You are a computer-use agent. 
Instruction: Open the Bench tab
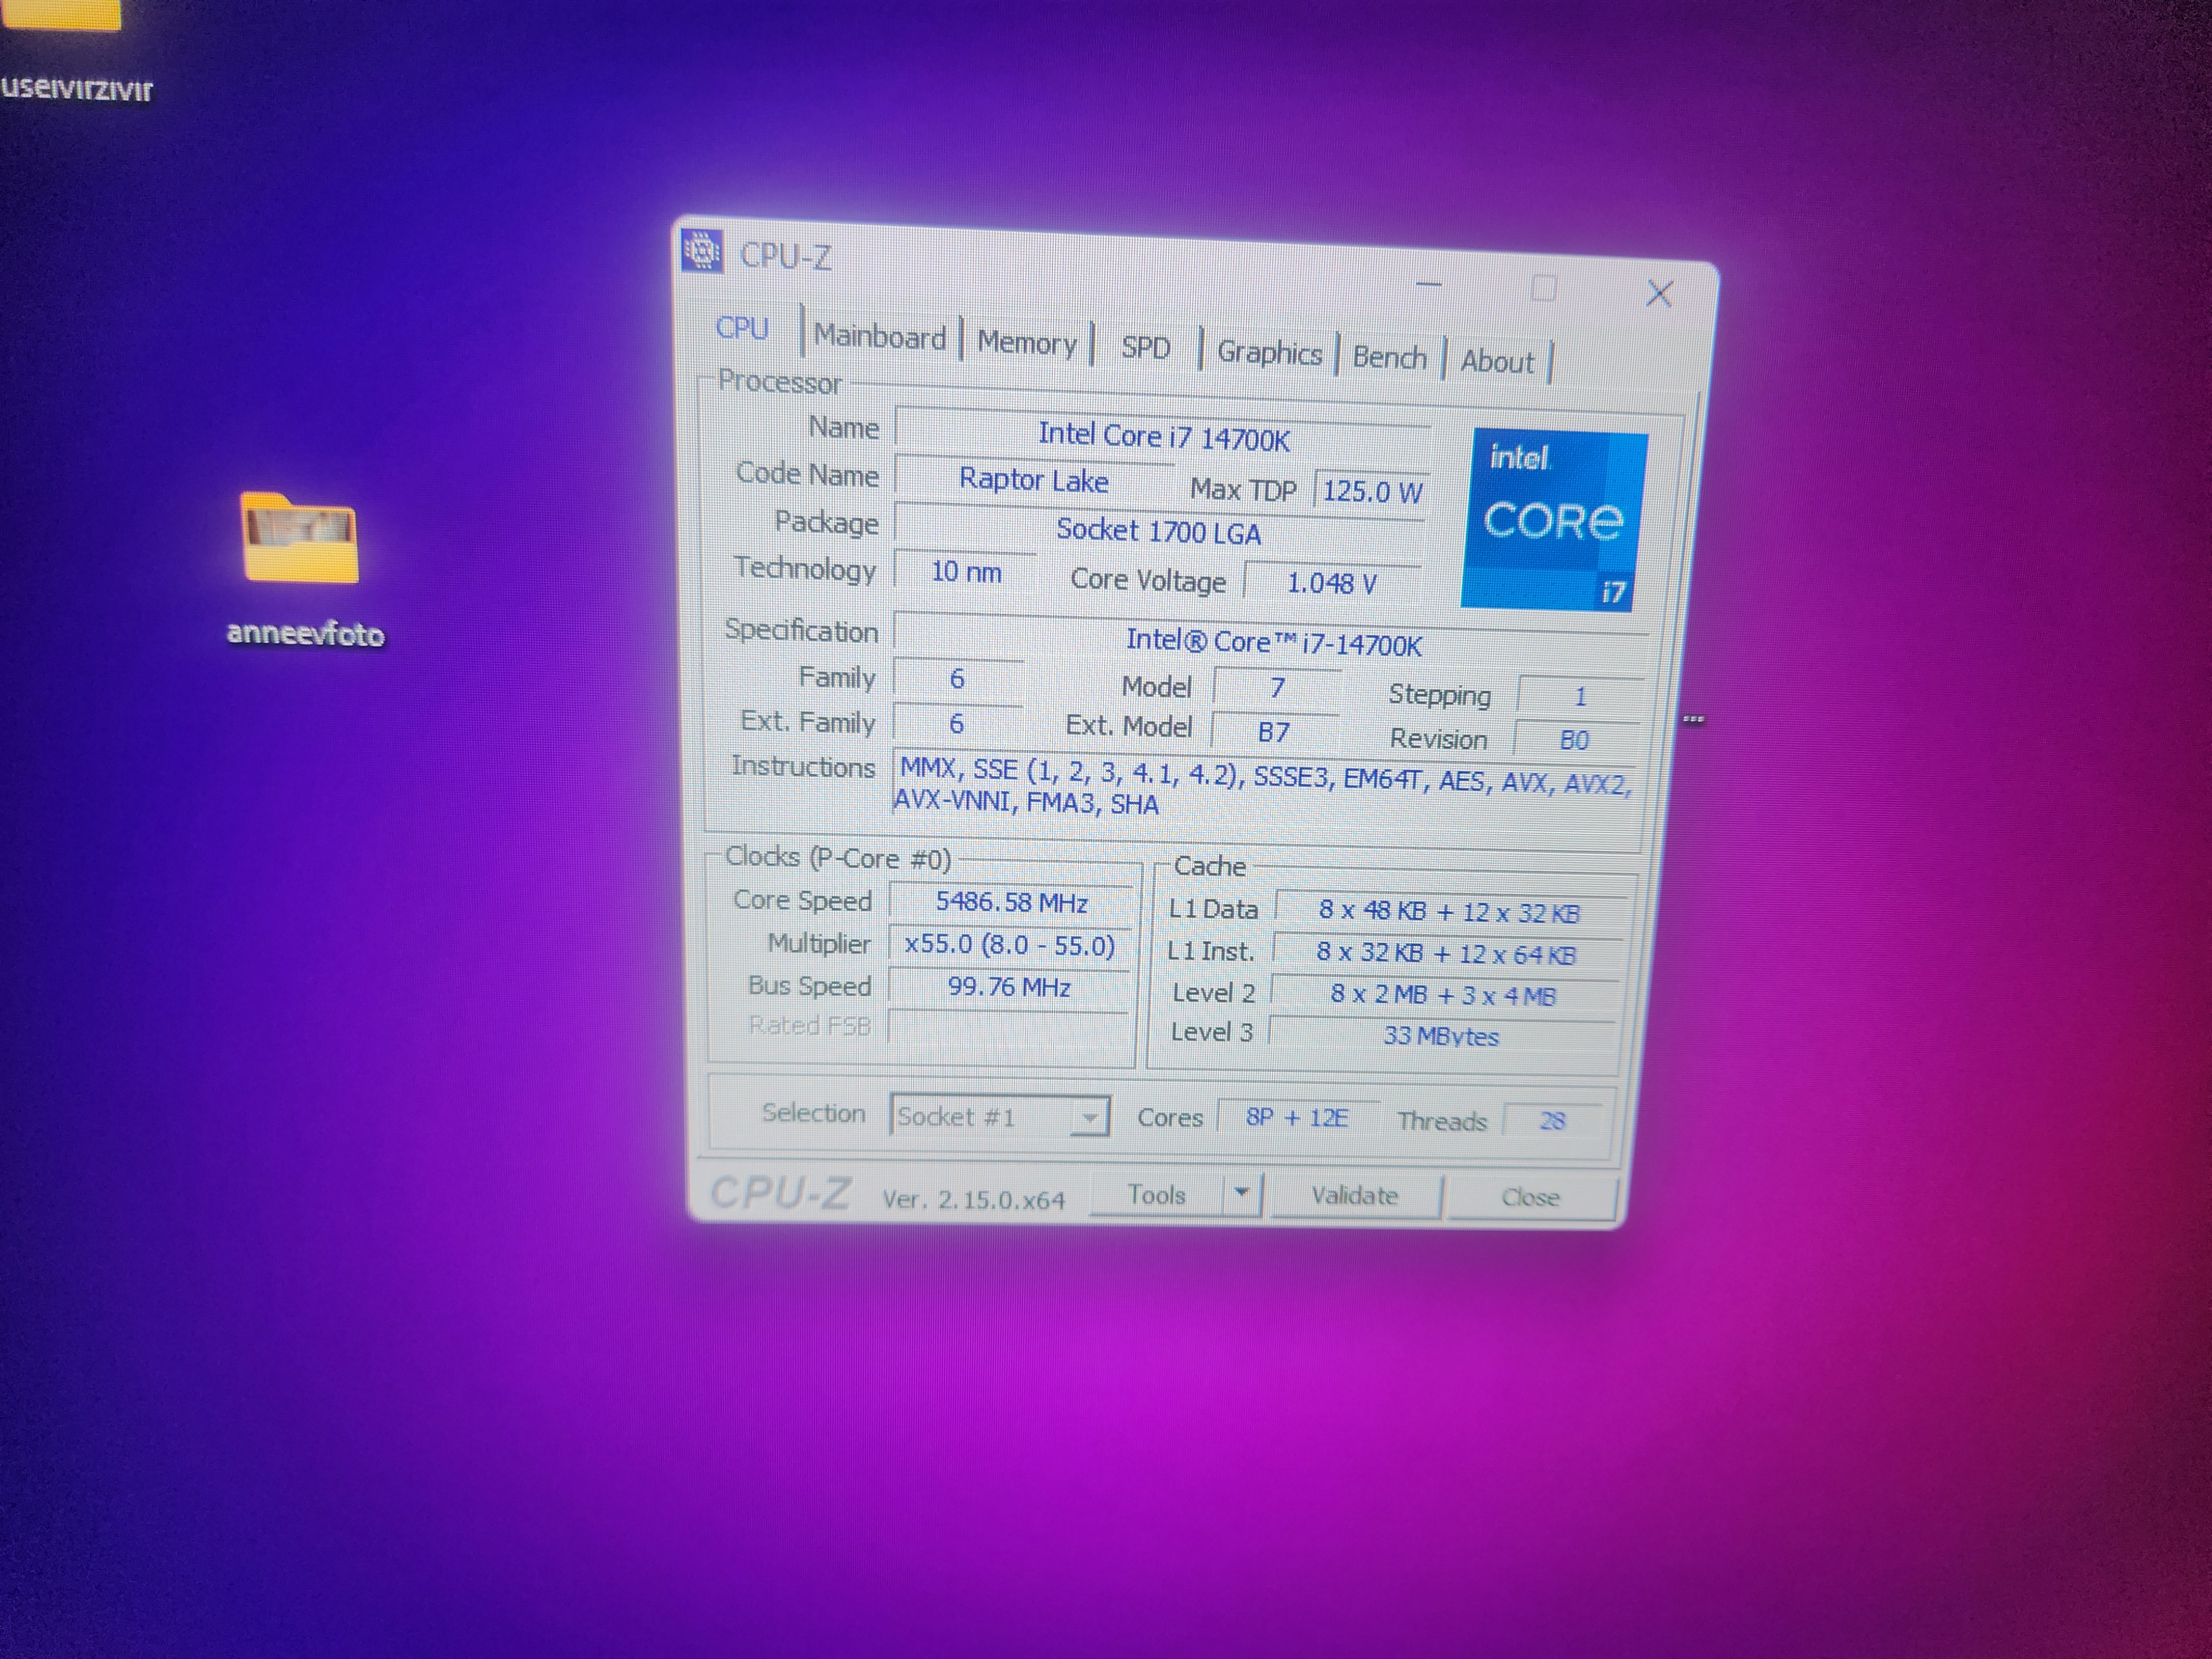(x=1389, y=358)
